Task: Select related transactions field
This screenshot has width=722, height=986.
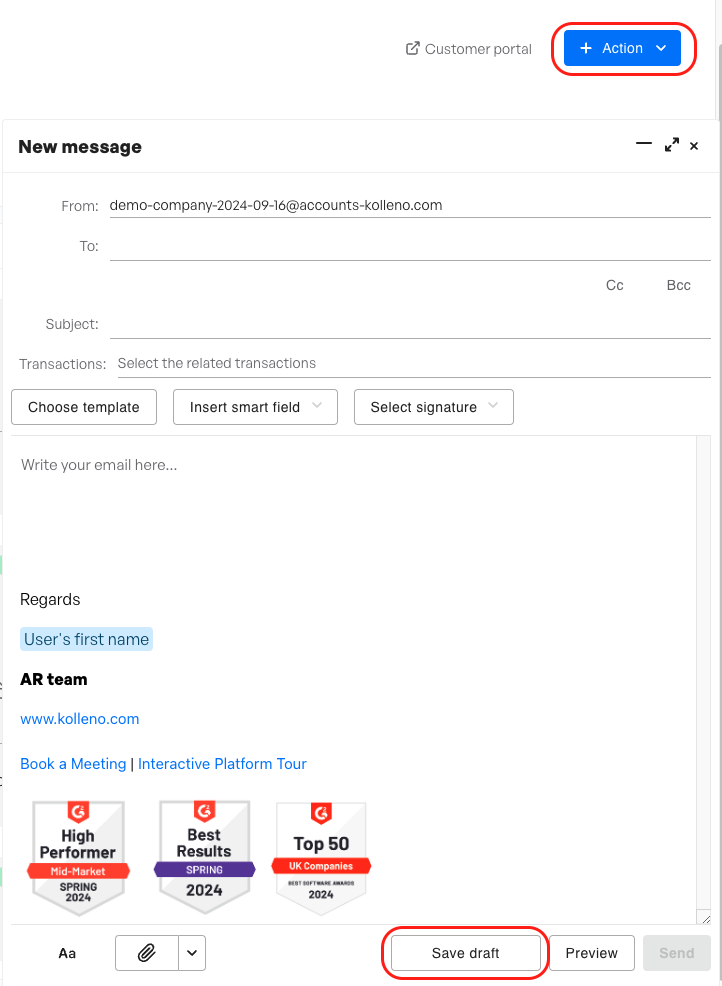Action: 410,363
